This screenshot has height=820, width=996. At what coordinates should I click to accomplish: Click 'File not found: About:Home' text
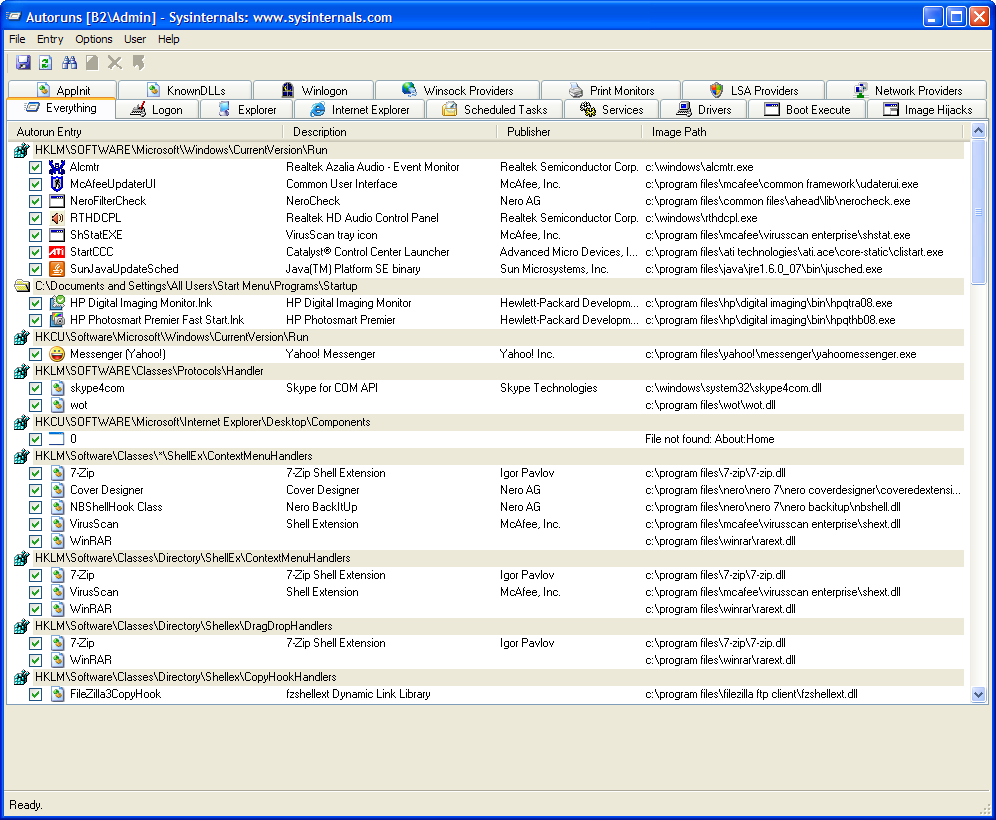[x=710, y=439]
